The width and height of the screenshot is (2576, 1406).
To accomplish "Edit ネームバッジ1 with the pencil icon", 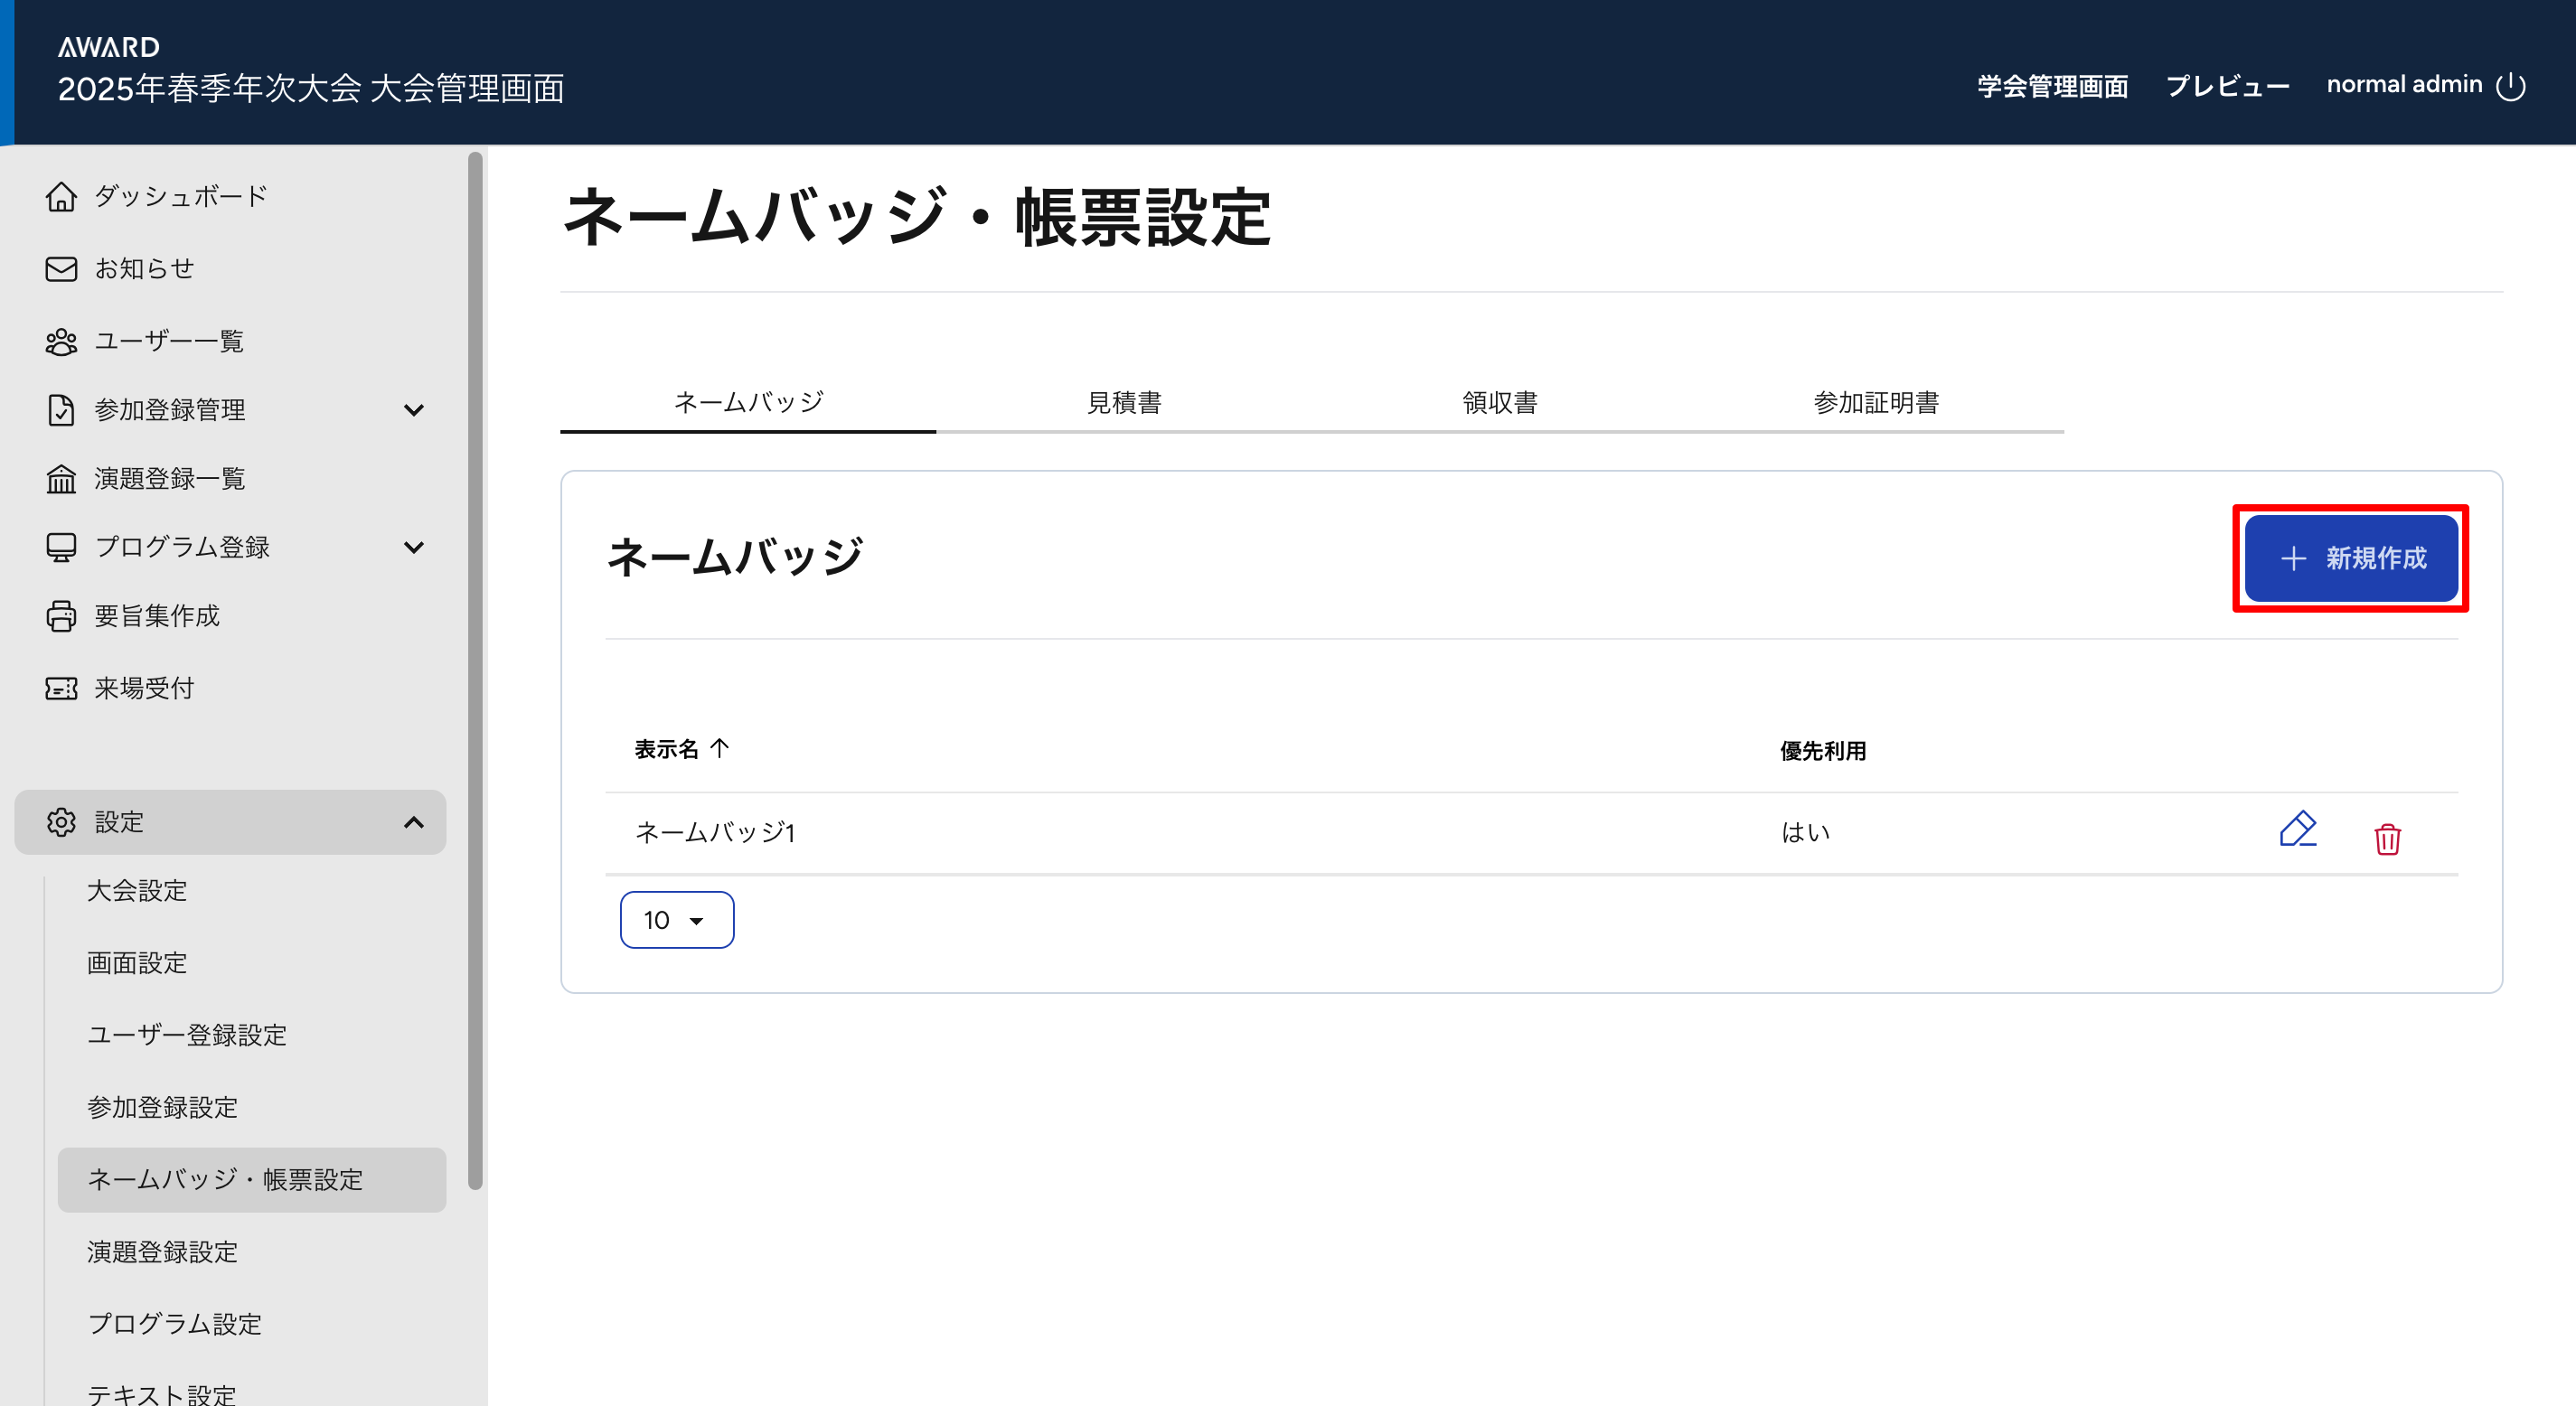I will point(2297,830).
